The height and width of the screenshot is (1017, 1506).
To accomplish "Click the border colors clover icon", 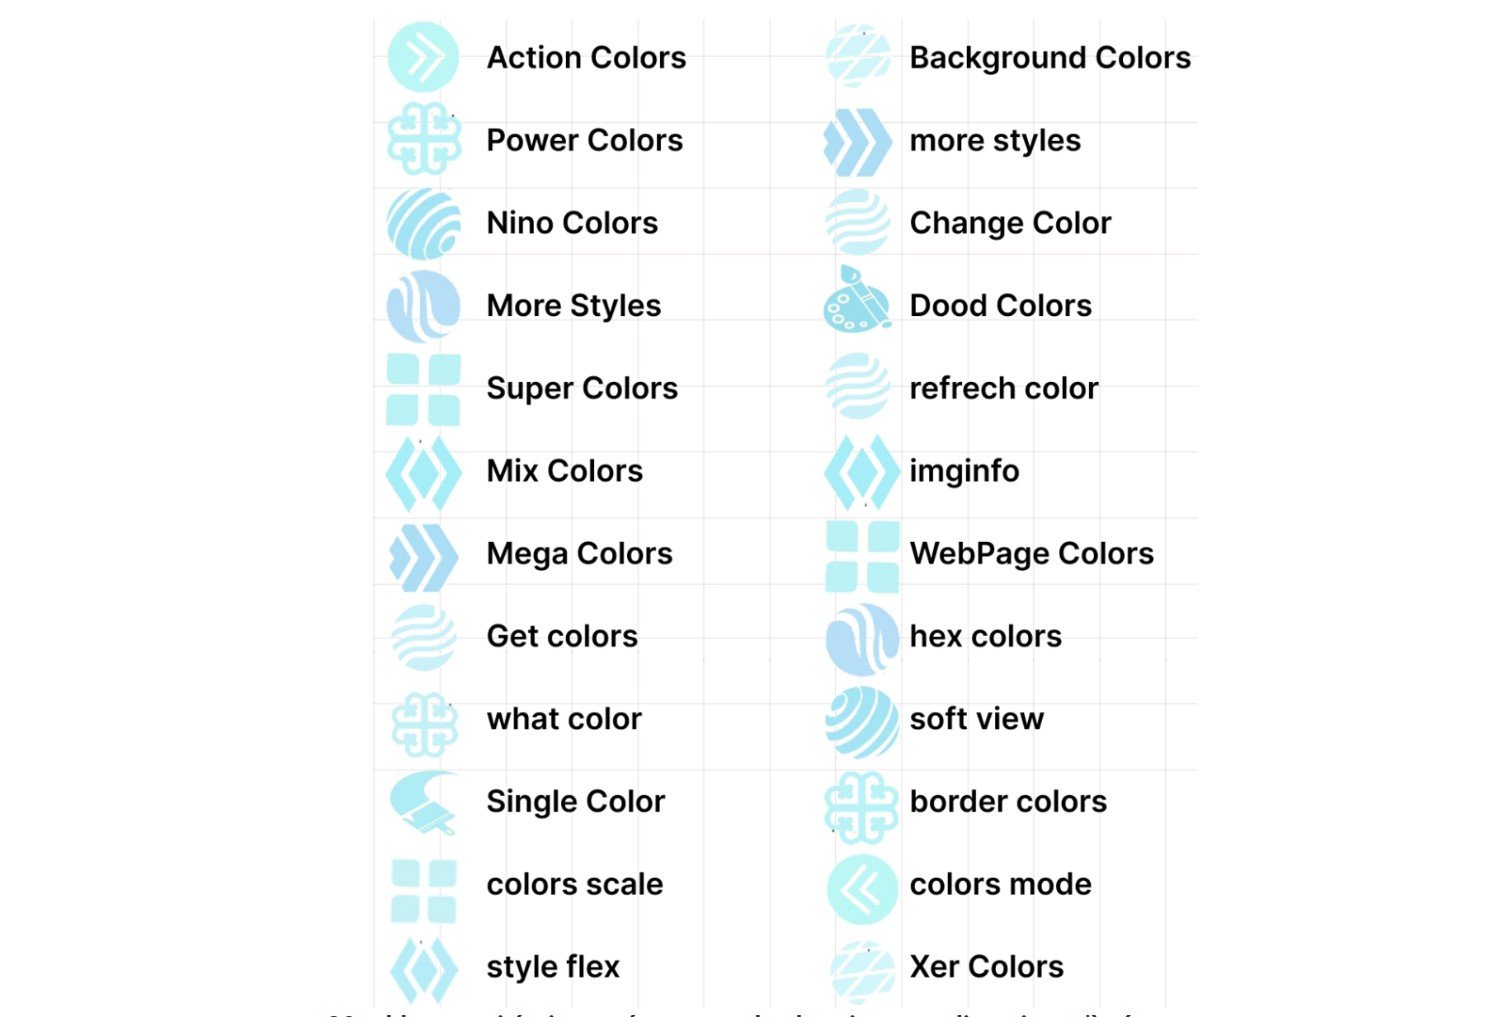I will point(860,806).
